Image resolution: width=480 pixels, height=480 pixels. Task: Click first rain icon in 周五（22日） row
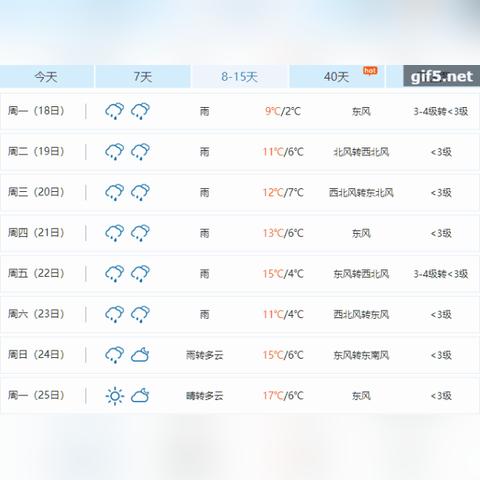click(x=115, y=274)
